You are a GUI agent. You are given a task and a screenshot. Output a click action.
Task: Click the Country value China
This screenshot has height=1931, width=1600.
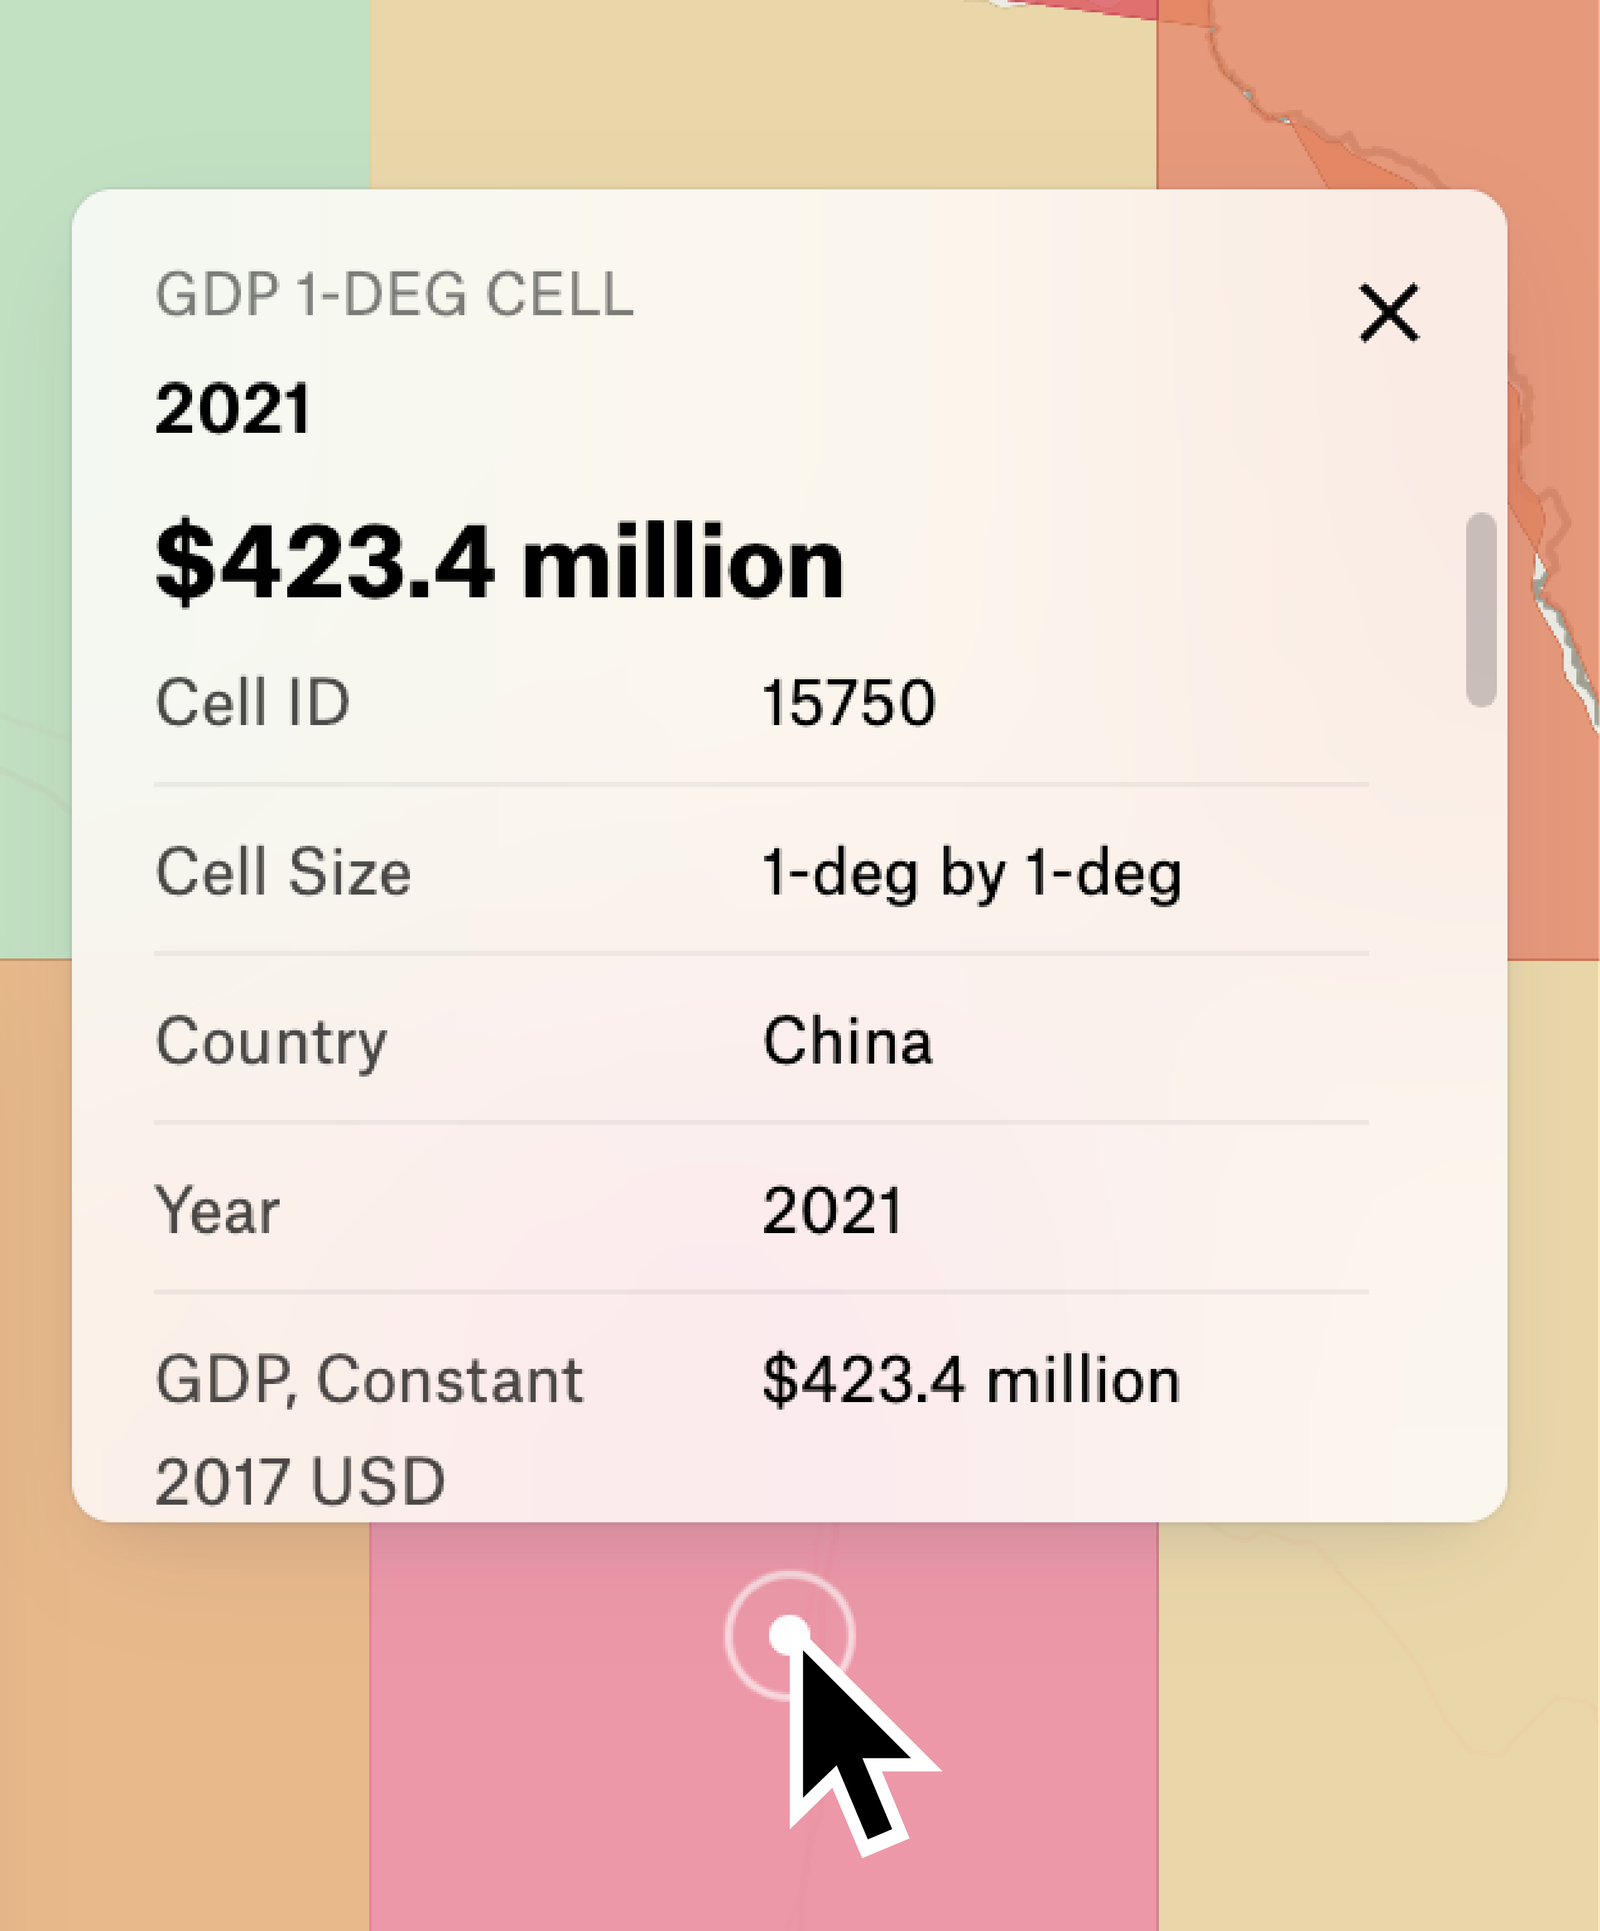coord(847,1041)
